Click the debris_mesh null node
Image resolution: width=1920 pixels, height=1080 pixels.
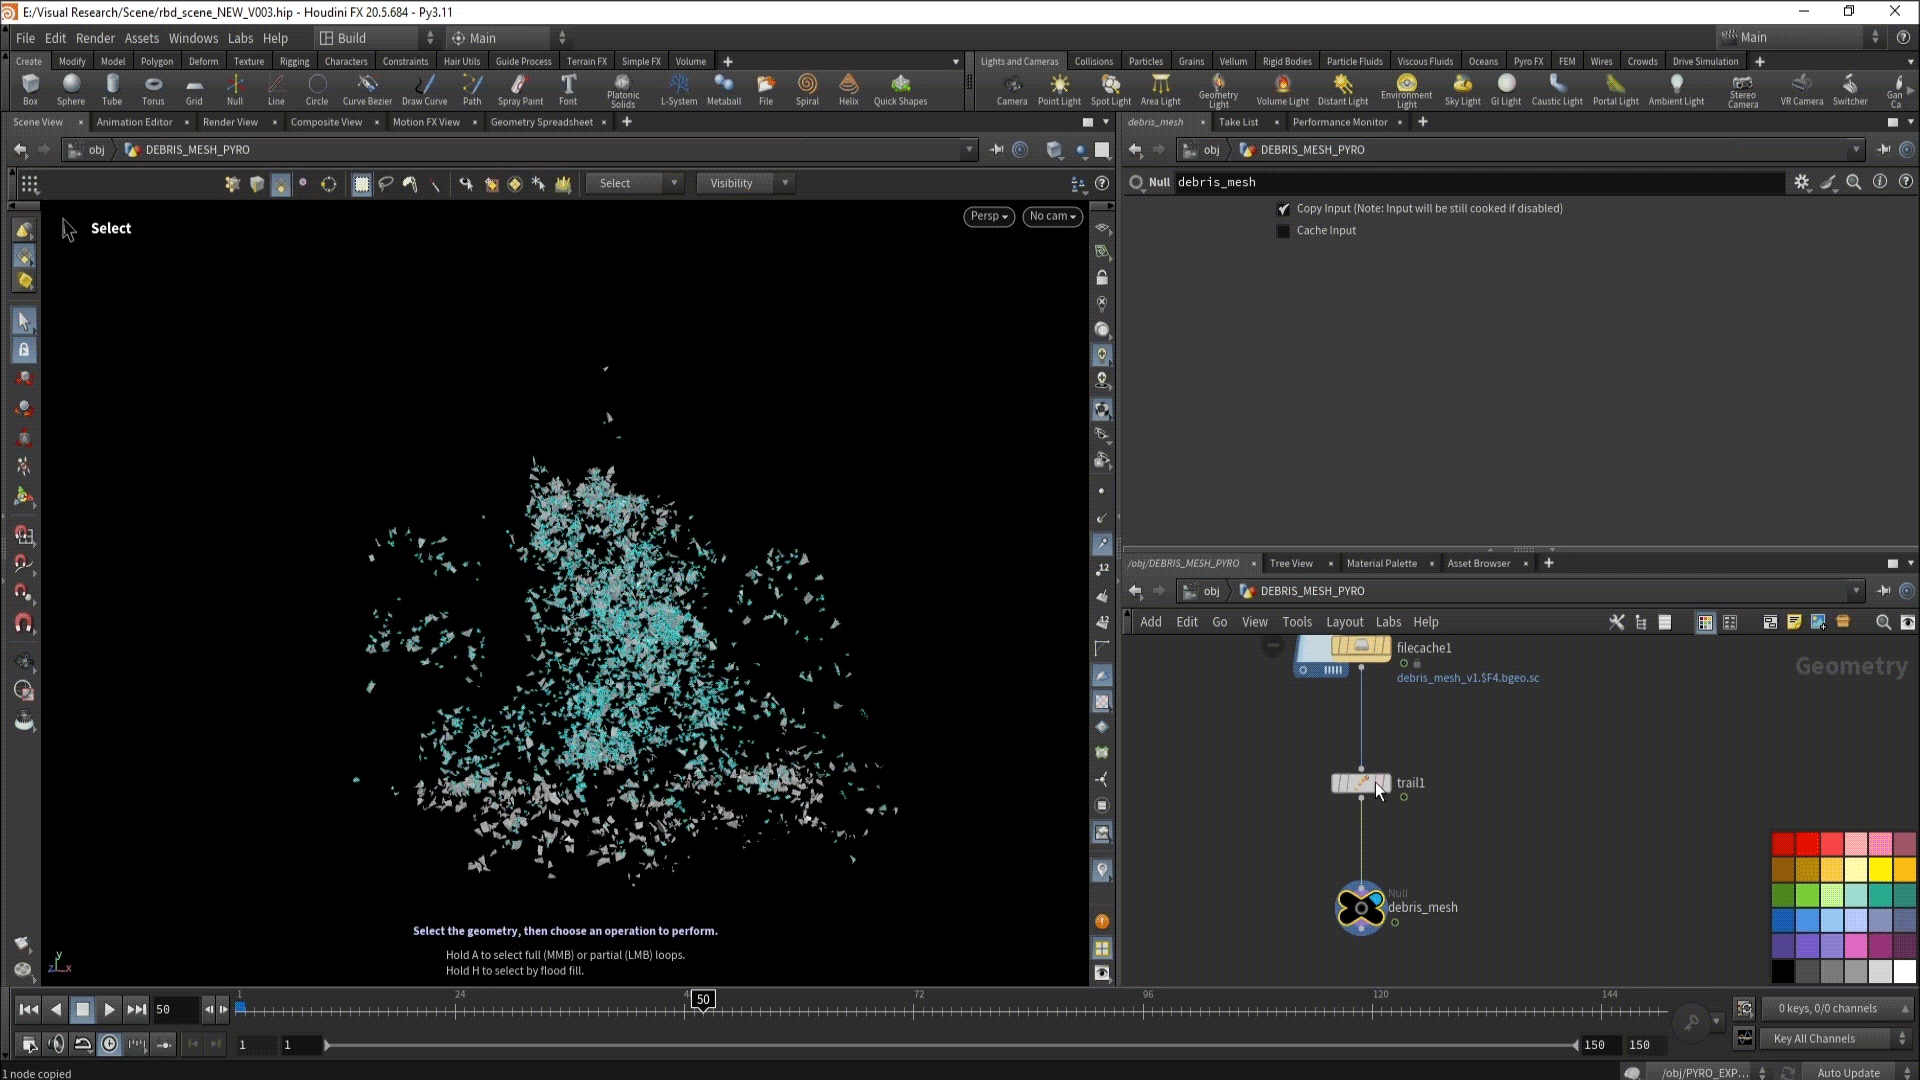[1361, 908]
